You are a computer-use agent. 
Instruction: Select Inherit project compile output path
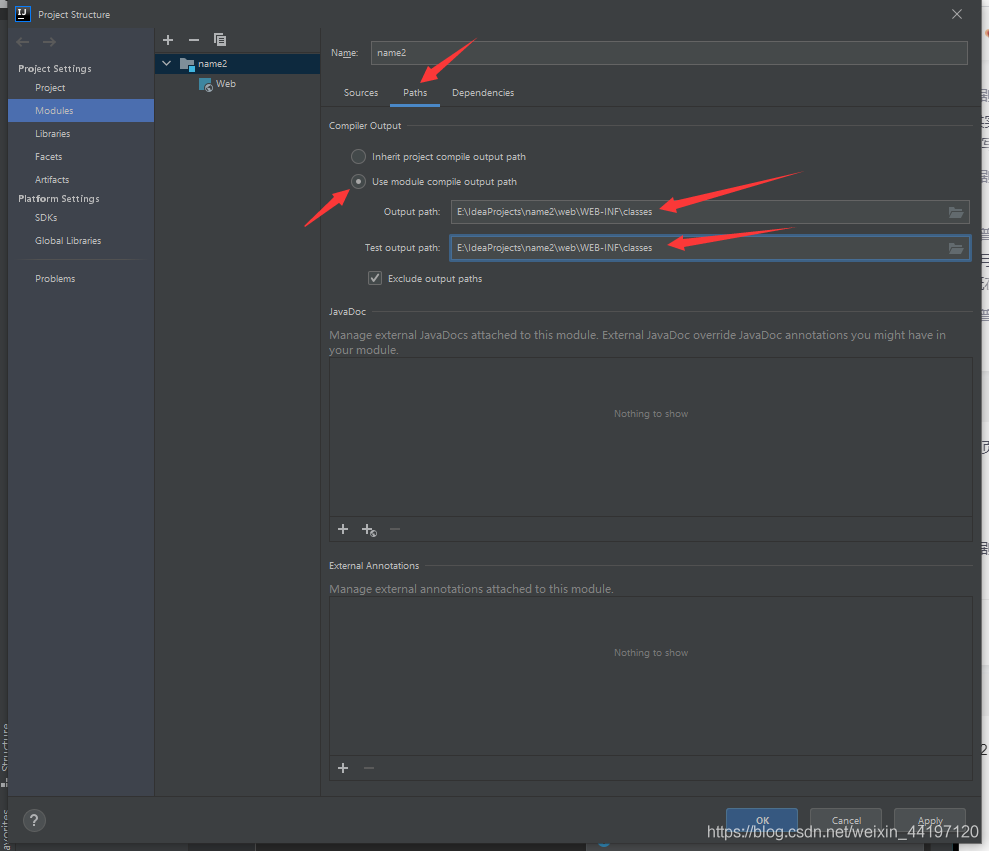[x=358, y=157]
